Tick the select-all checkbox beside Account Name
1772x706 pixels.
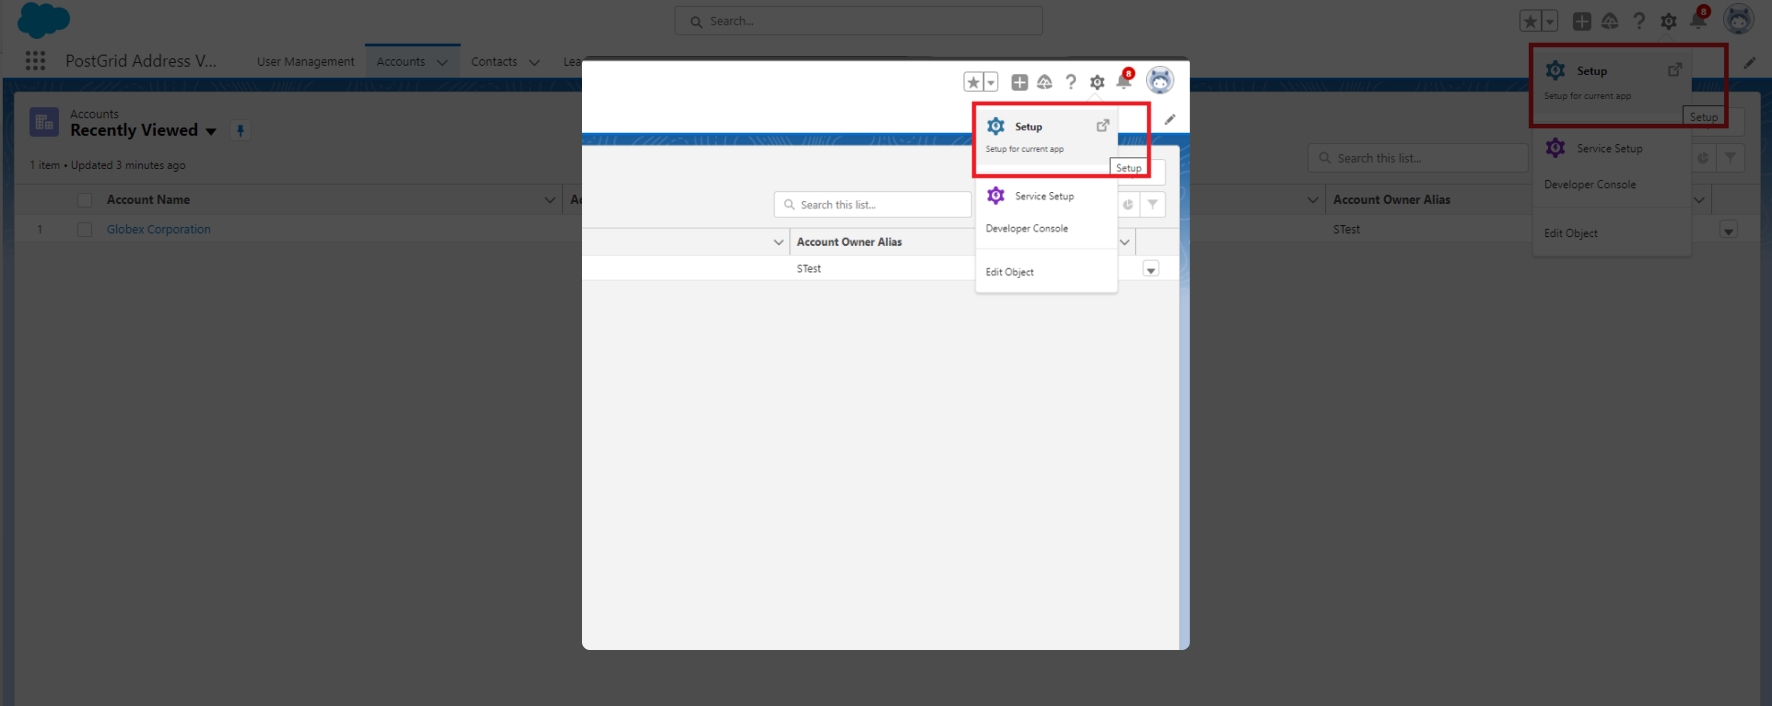point(85,200)
